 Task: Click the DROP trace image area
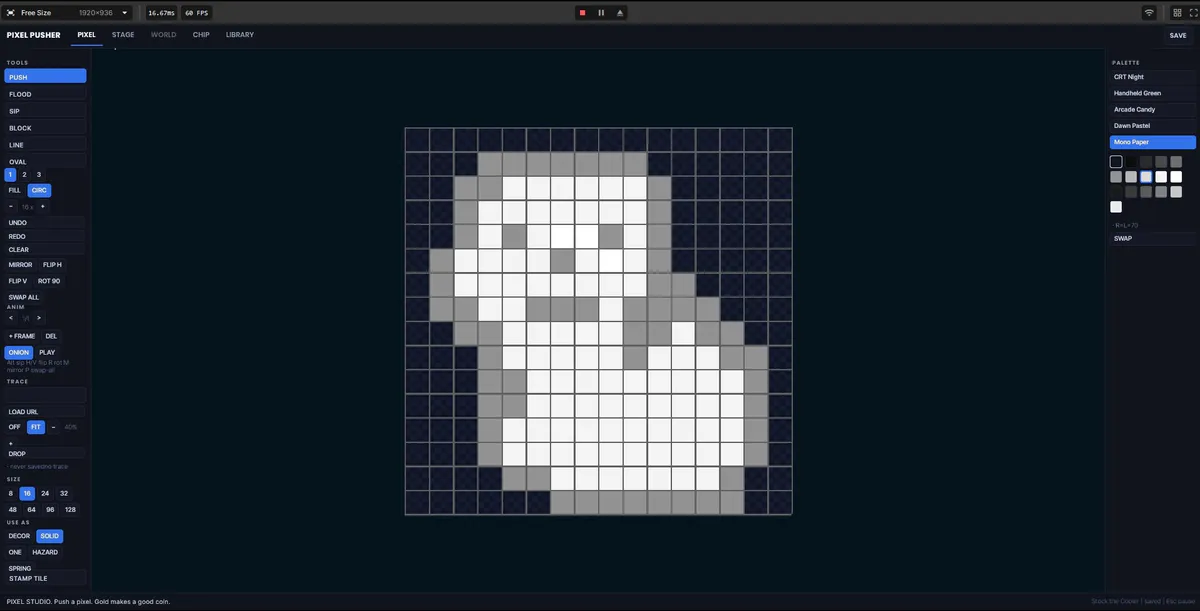45,453
